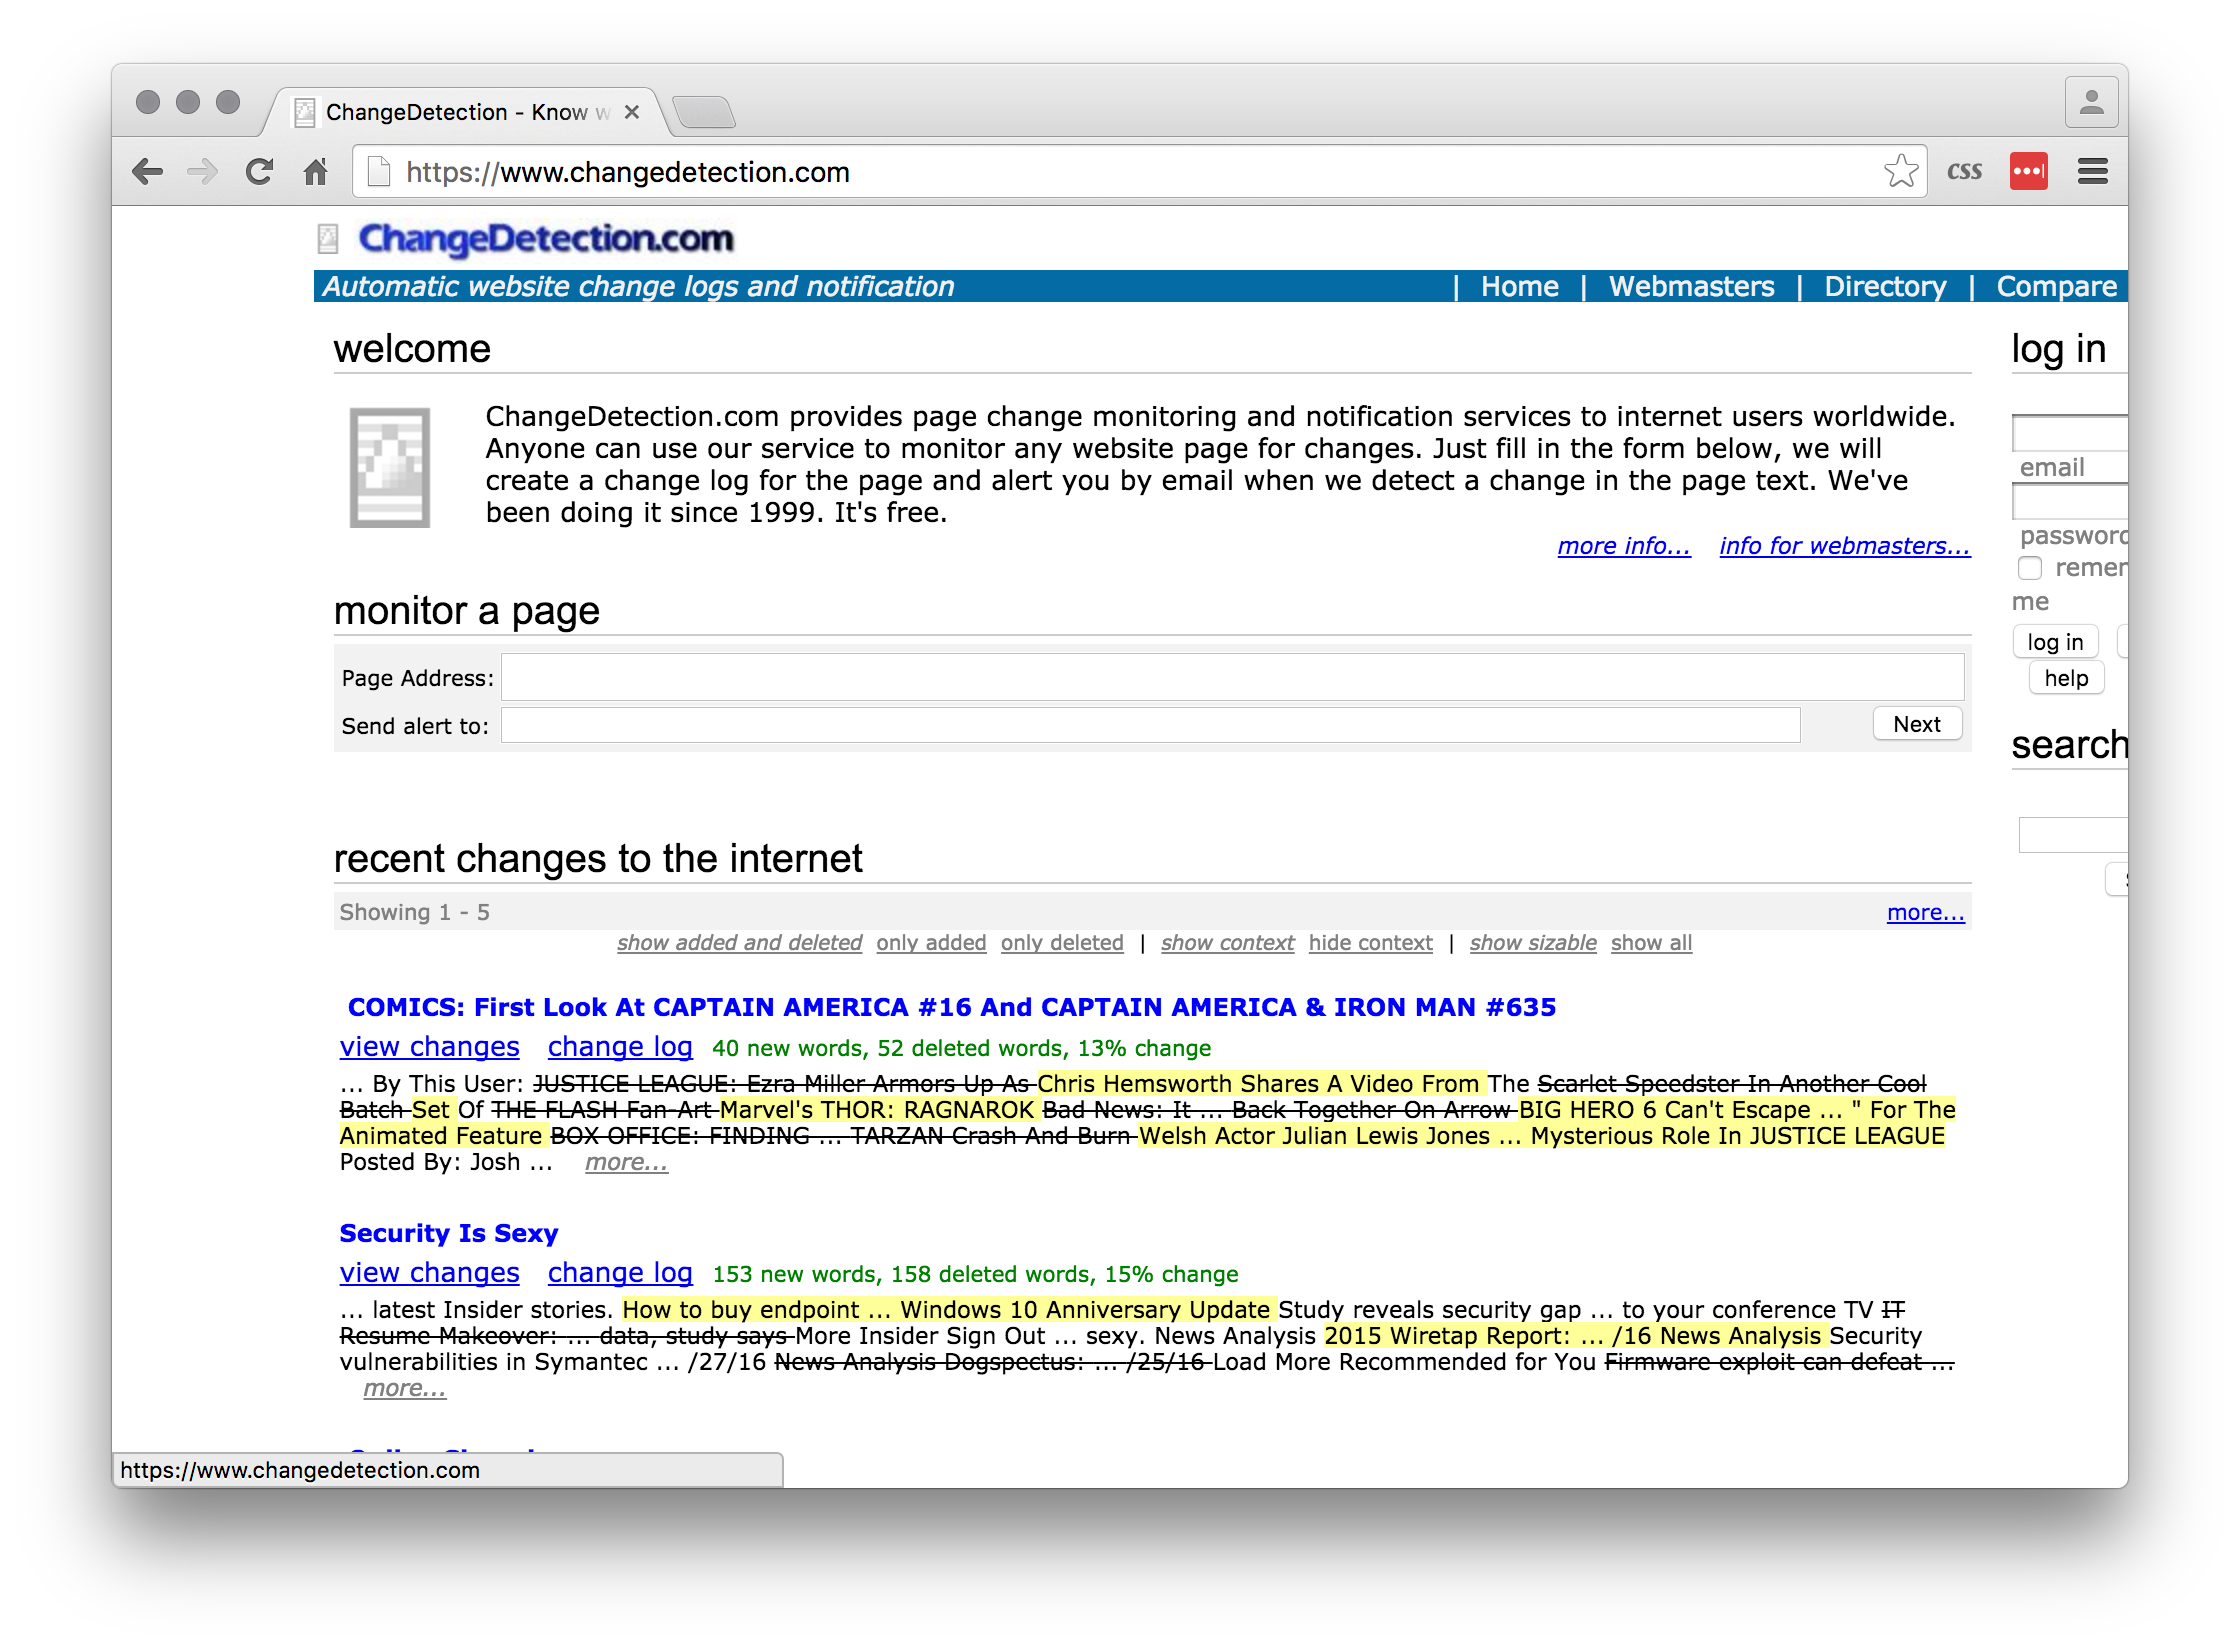
Task: Go to browser home icon
Action: [315, 172]
